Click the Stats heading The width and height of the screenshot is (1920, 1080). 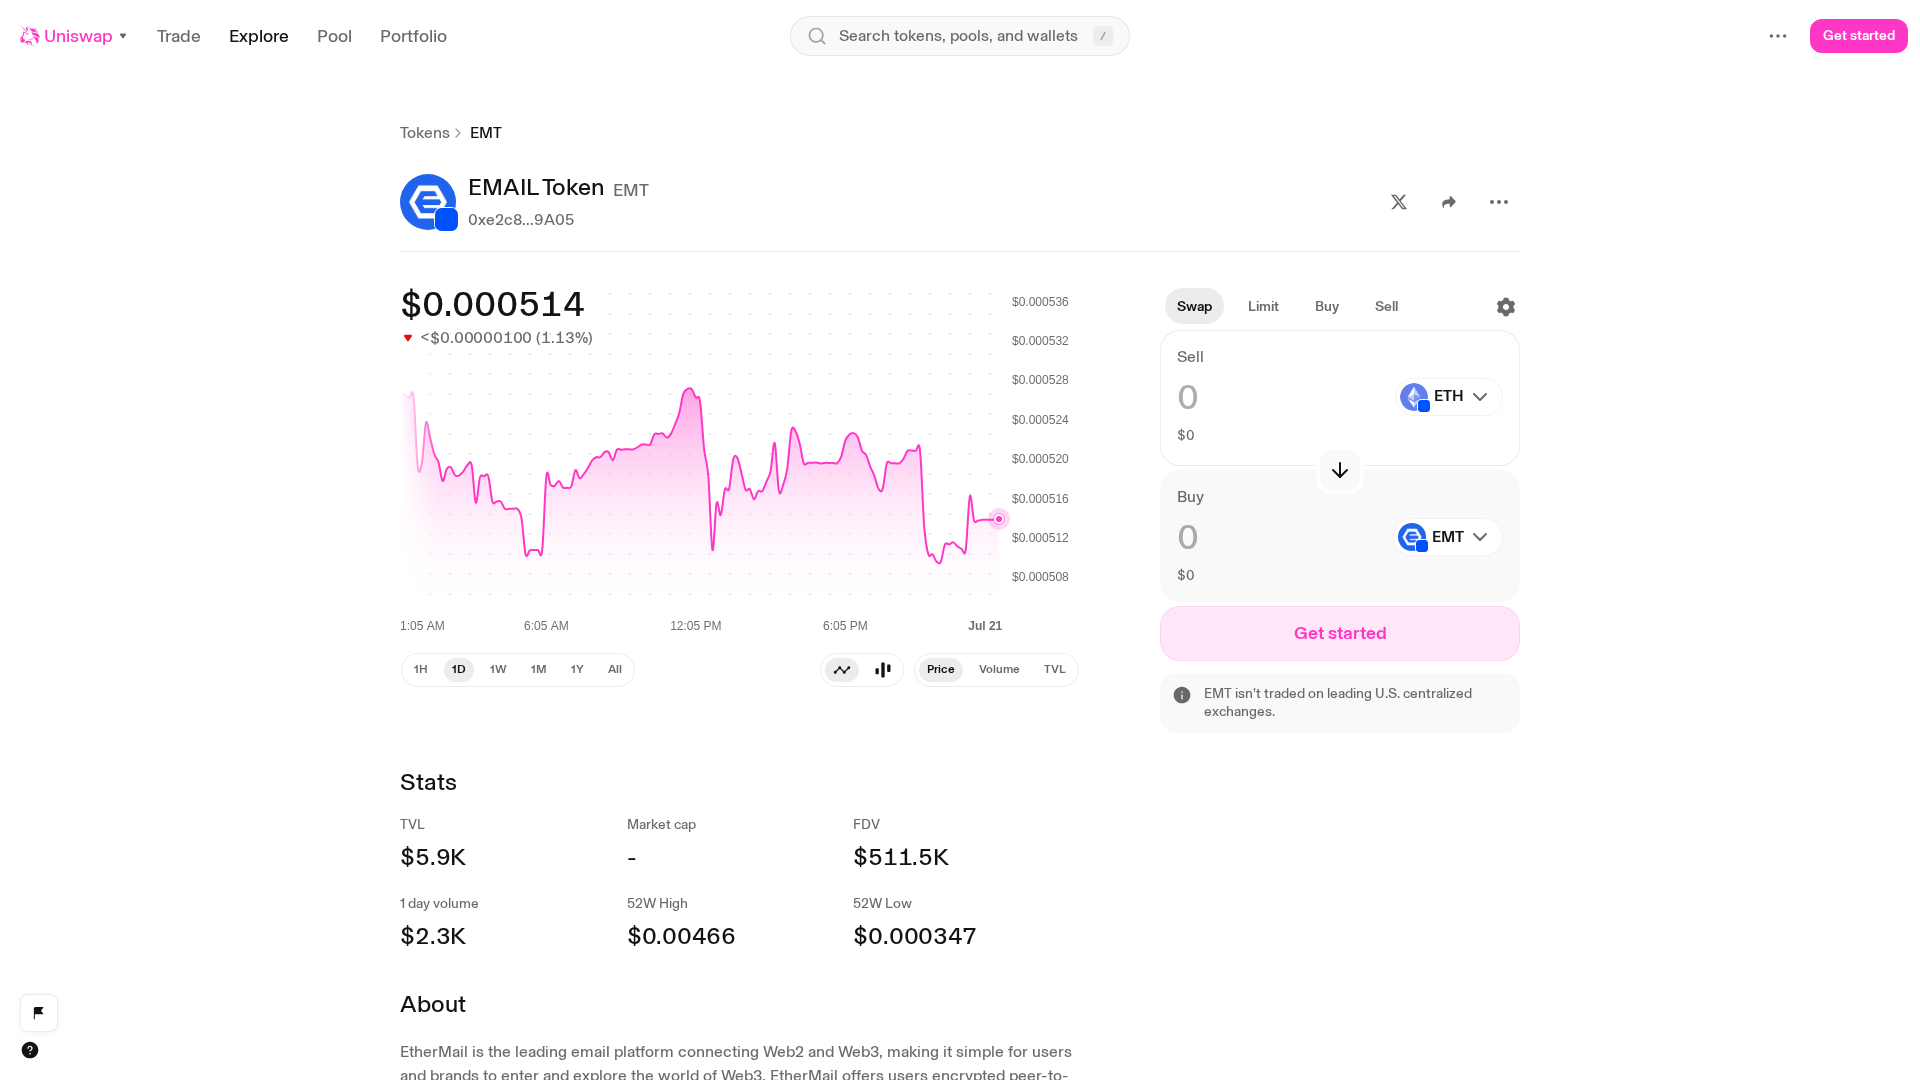pos(428,782)
